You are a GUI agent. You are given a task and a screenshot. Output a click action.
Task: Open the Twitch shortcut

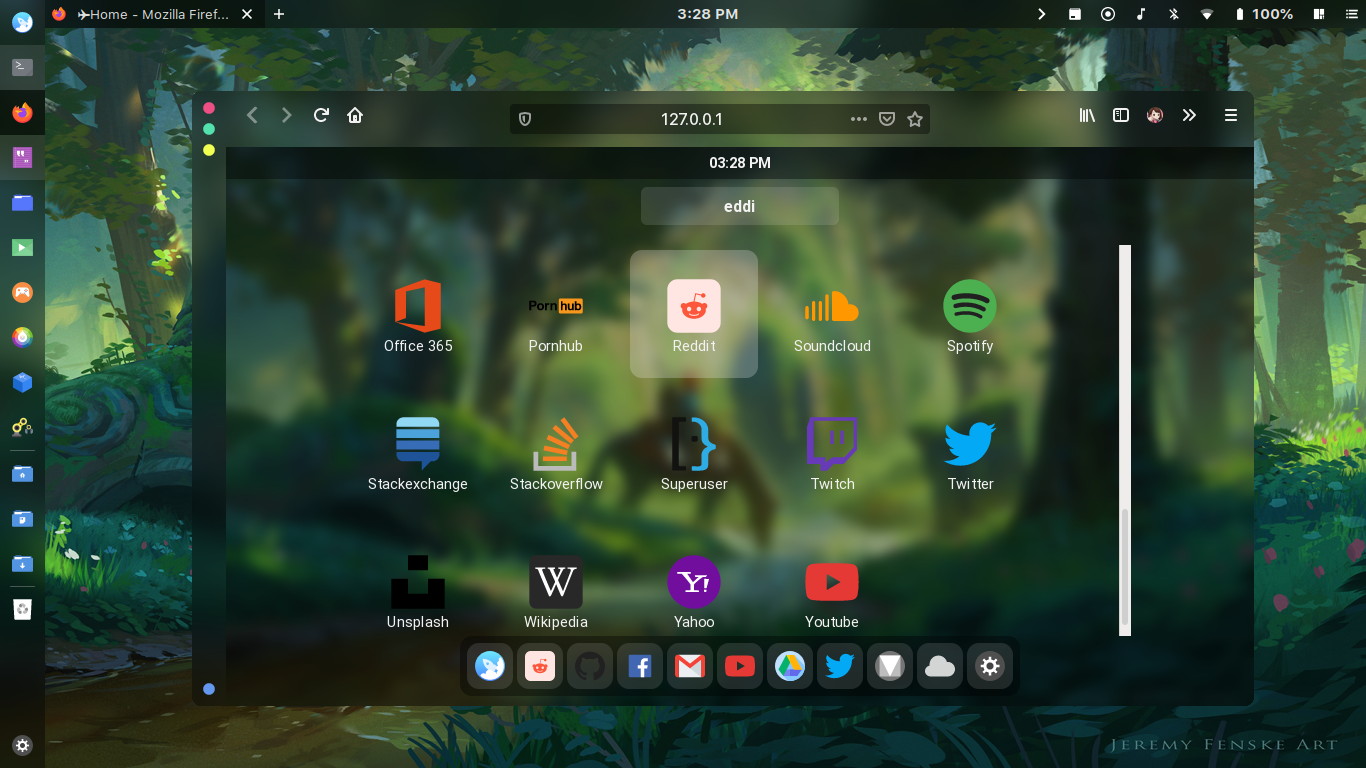click(x=832, y=452)
